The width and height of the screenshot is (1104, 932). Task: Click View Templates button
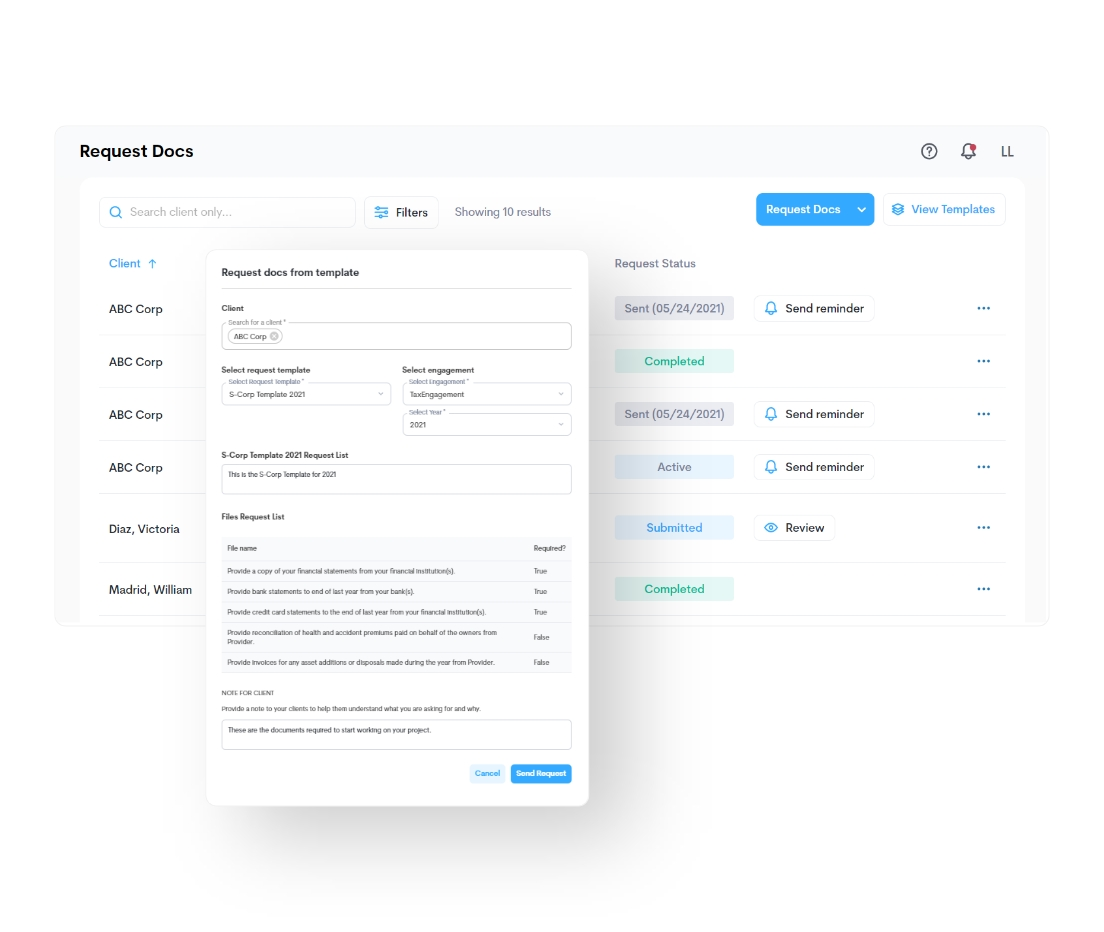[x=943, y=210]
